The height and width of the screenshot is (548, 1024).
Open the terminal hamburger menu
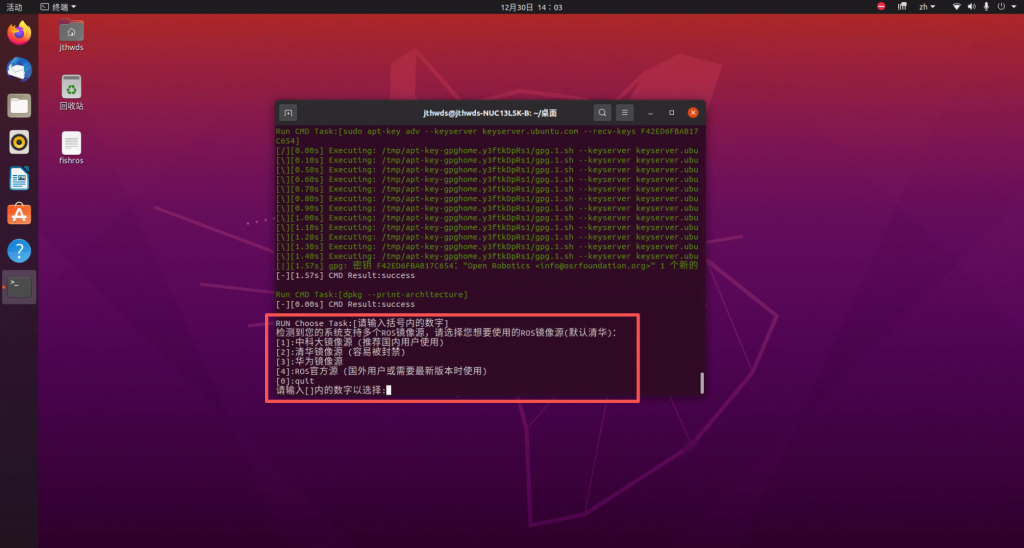pyautogui.click(x=625, y=113)
